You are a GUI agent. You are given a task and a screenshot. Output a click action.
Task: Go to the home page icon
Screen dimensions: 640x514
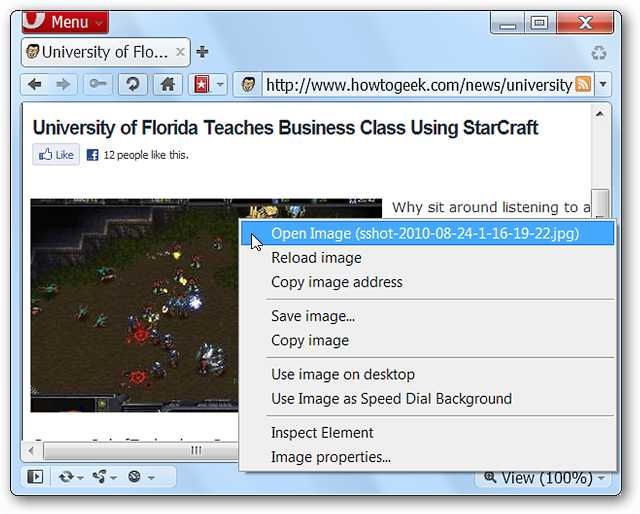[x=167, y=85]
